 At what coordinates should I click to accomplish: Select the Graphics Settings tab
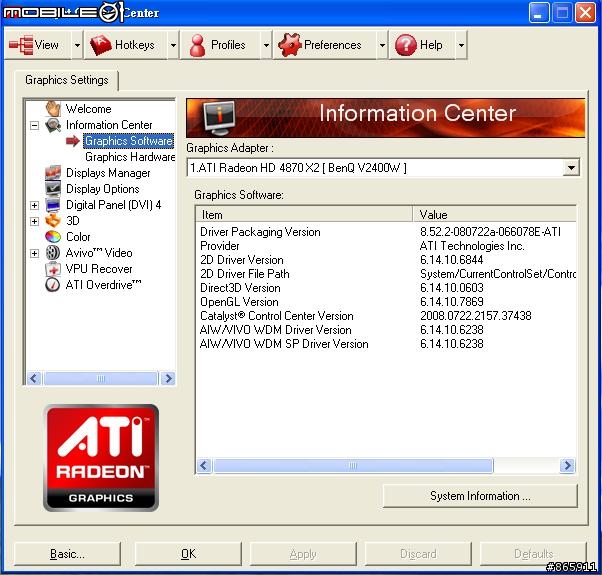67,80
